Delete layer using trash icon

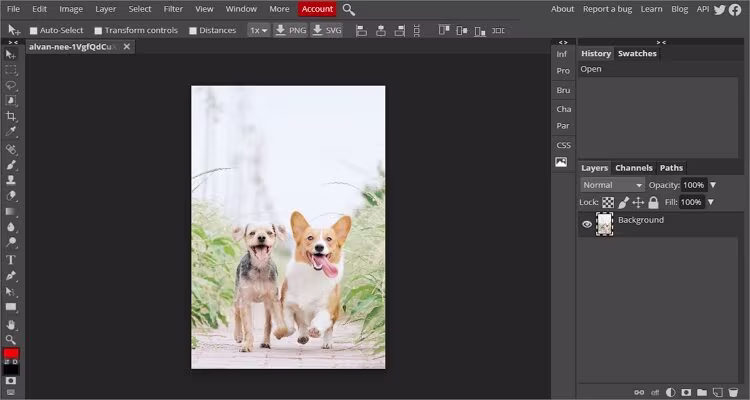(x=735, y=392)
